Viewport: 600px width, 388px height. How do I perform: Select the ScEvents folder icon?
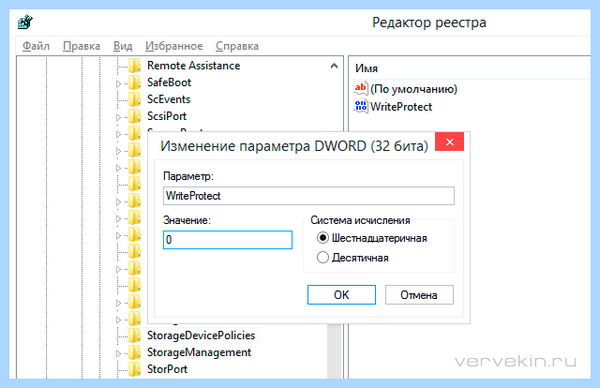[135, 99]
